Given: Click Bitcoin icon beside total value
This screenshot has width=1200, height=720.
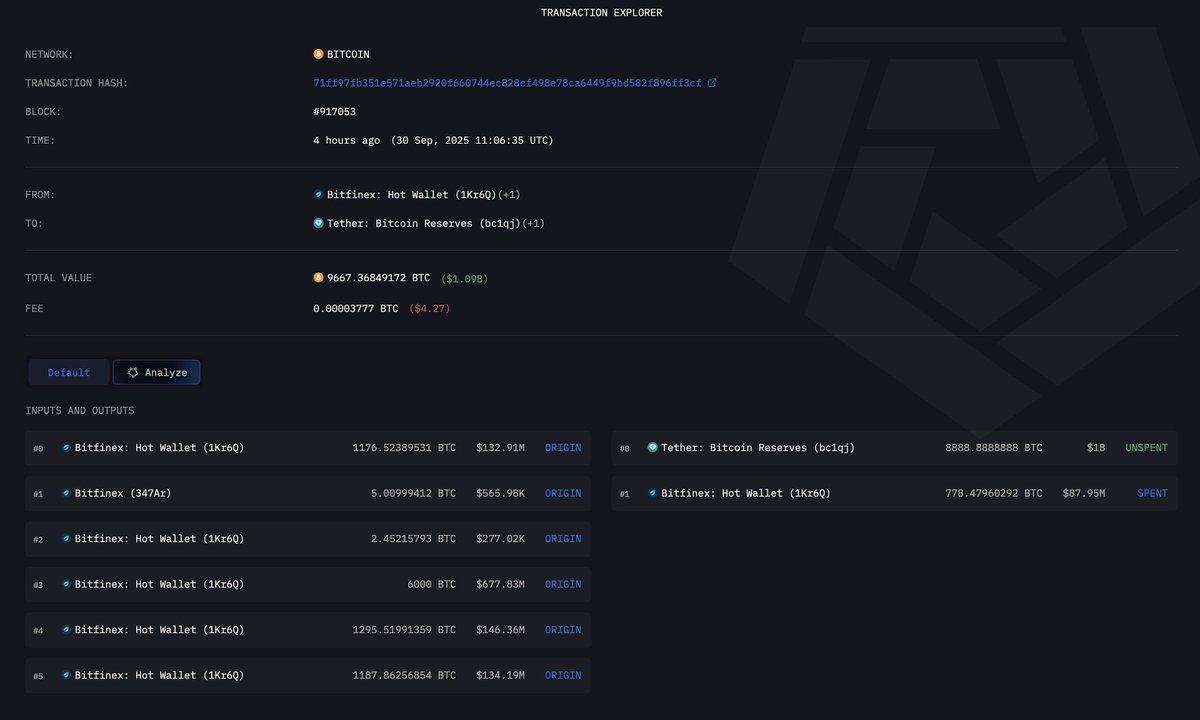Looking at the screenshot, I should coord(318,277).
